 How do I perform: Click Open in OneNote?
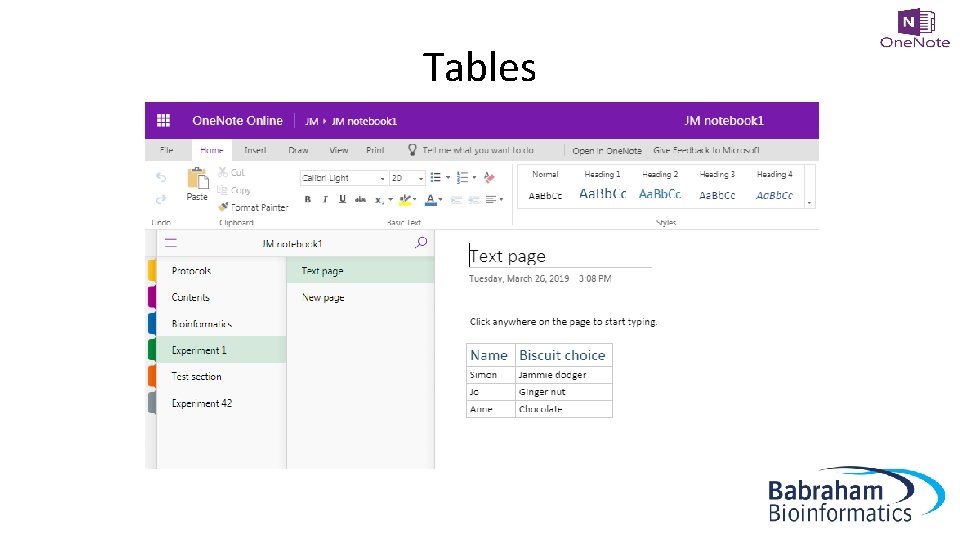click(x=607, y=151)
